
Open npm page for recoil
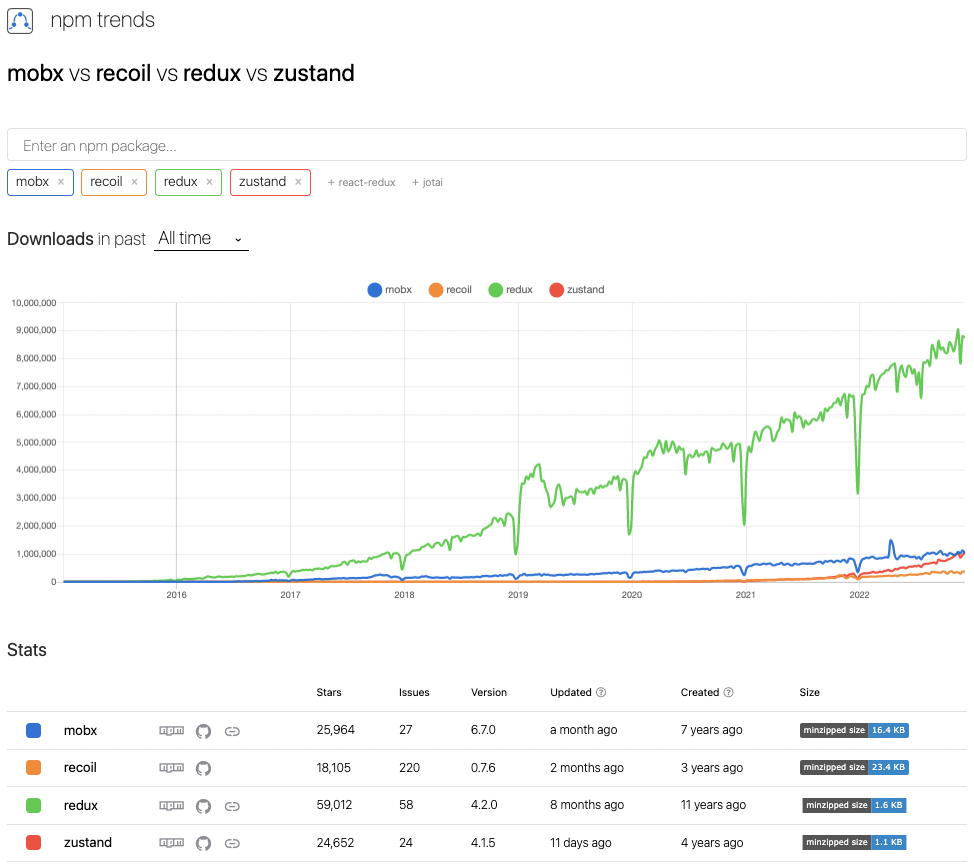point(171,768)
